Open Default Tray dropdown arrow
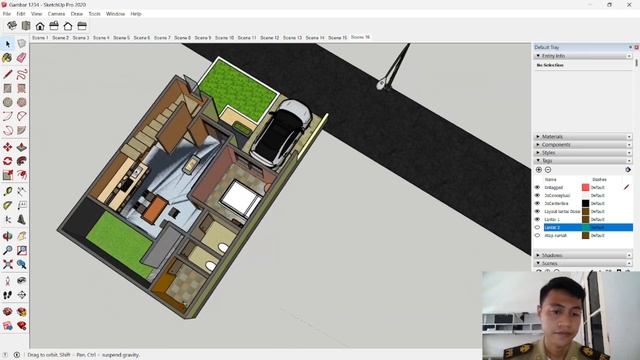The image size is (640, 360). click(630, 47)
